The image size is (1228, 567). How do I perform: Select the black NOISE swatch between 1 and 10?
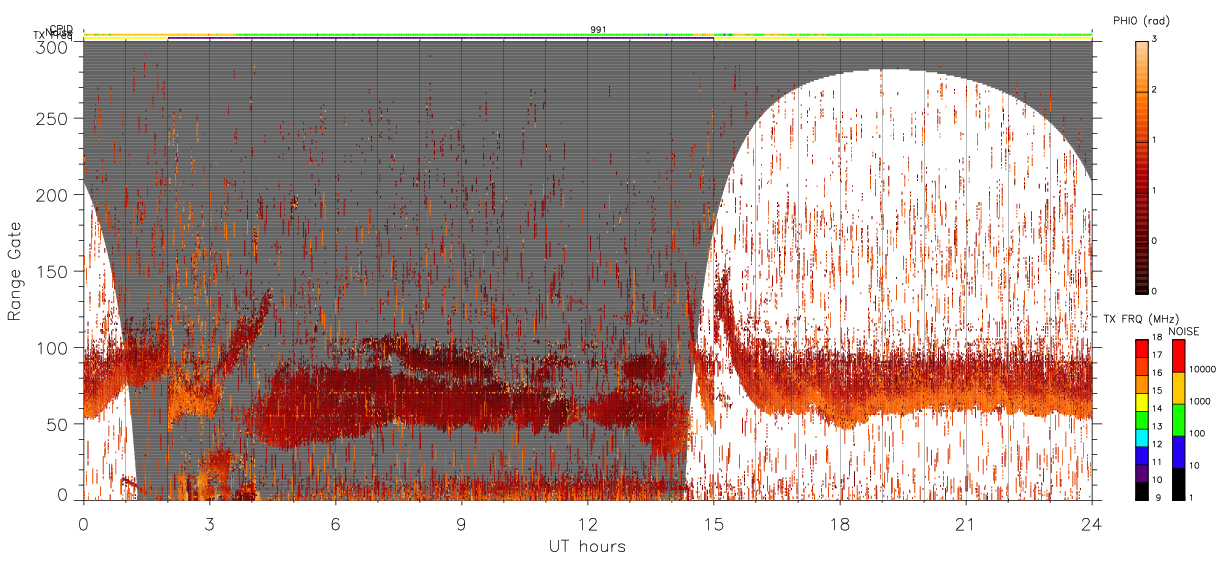click(1178, 484)
